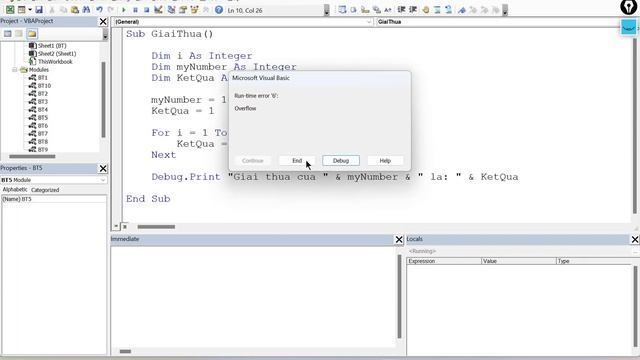The height and width of the screenshot is (360, 640).
Task: Select module BT2 in project tree
Action: (42, 93)
